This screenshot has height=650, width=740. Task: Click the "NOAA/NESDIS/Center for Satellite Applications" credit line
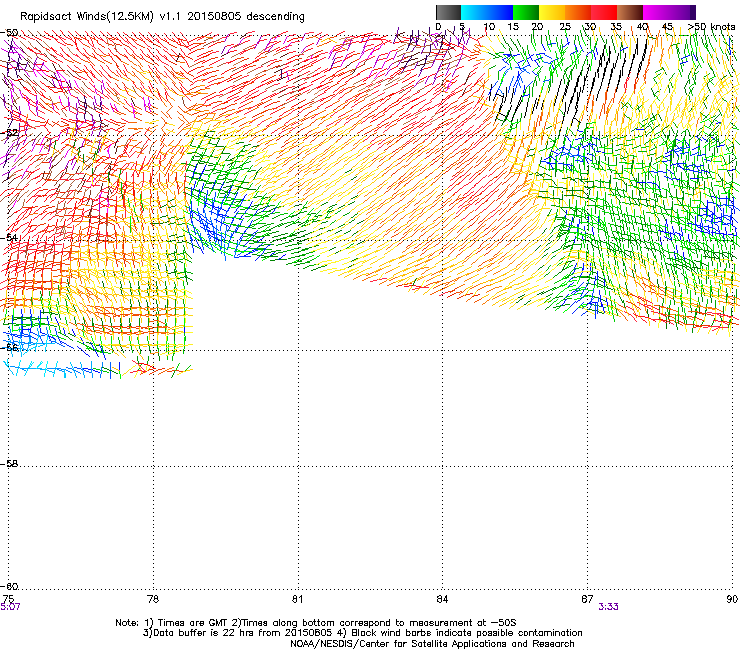pos(432,643)
